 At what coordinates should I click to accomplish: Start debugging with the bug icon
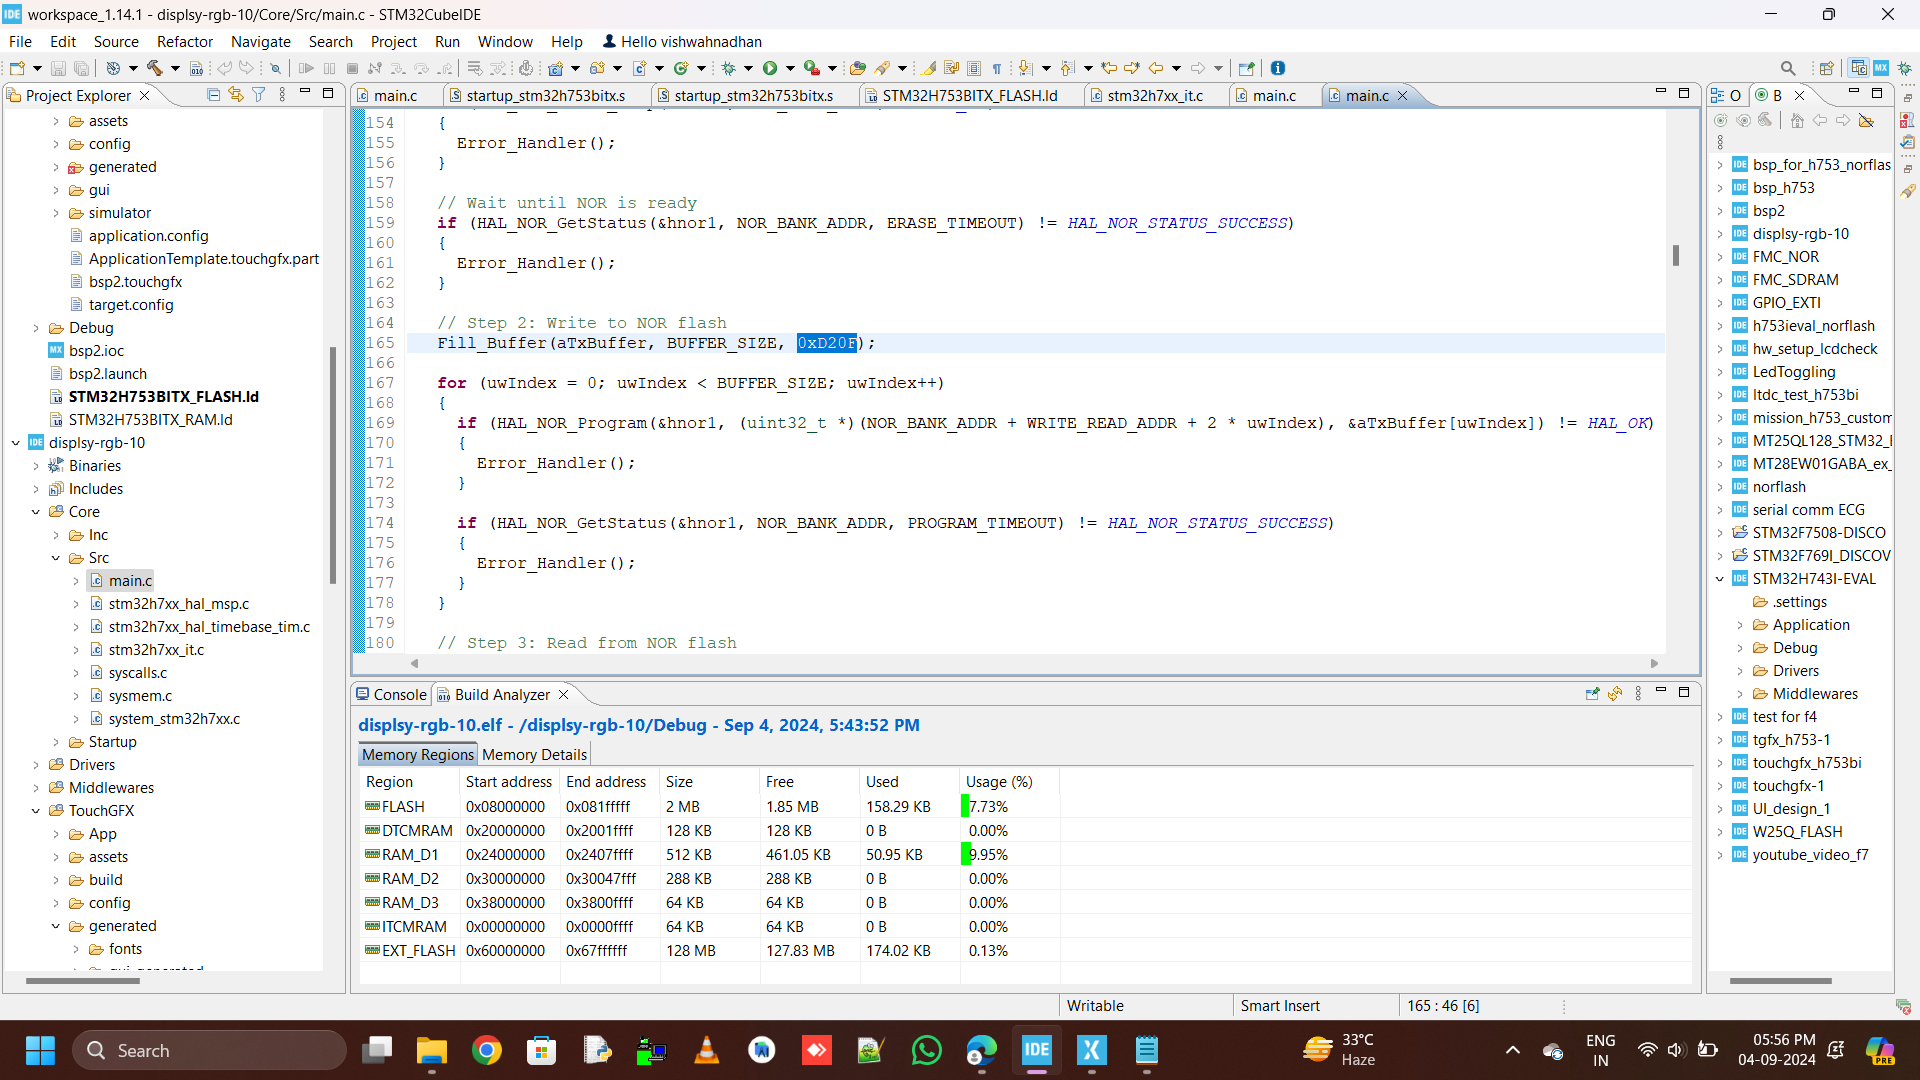pyautogui.click(x=728, y=68)
